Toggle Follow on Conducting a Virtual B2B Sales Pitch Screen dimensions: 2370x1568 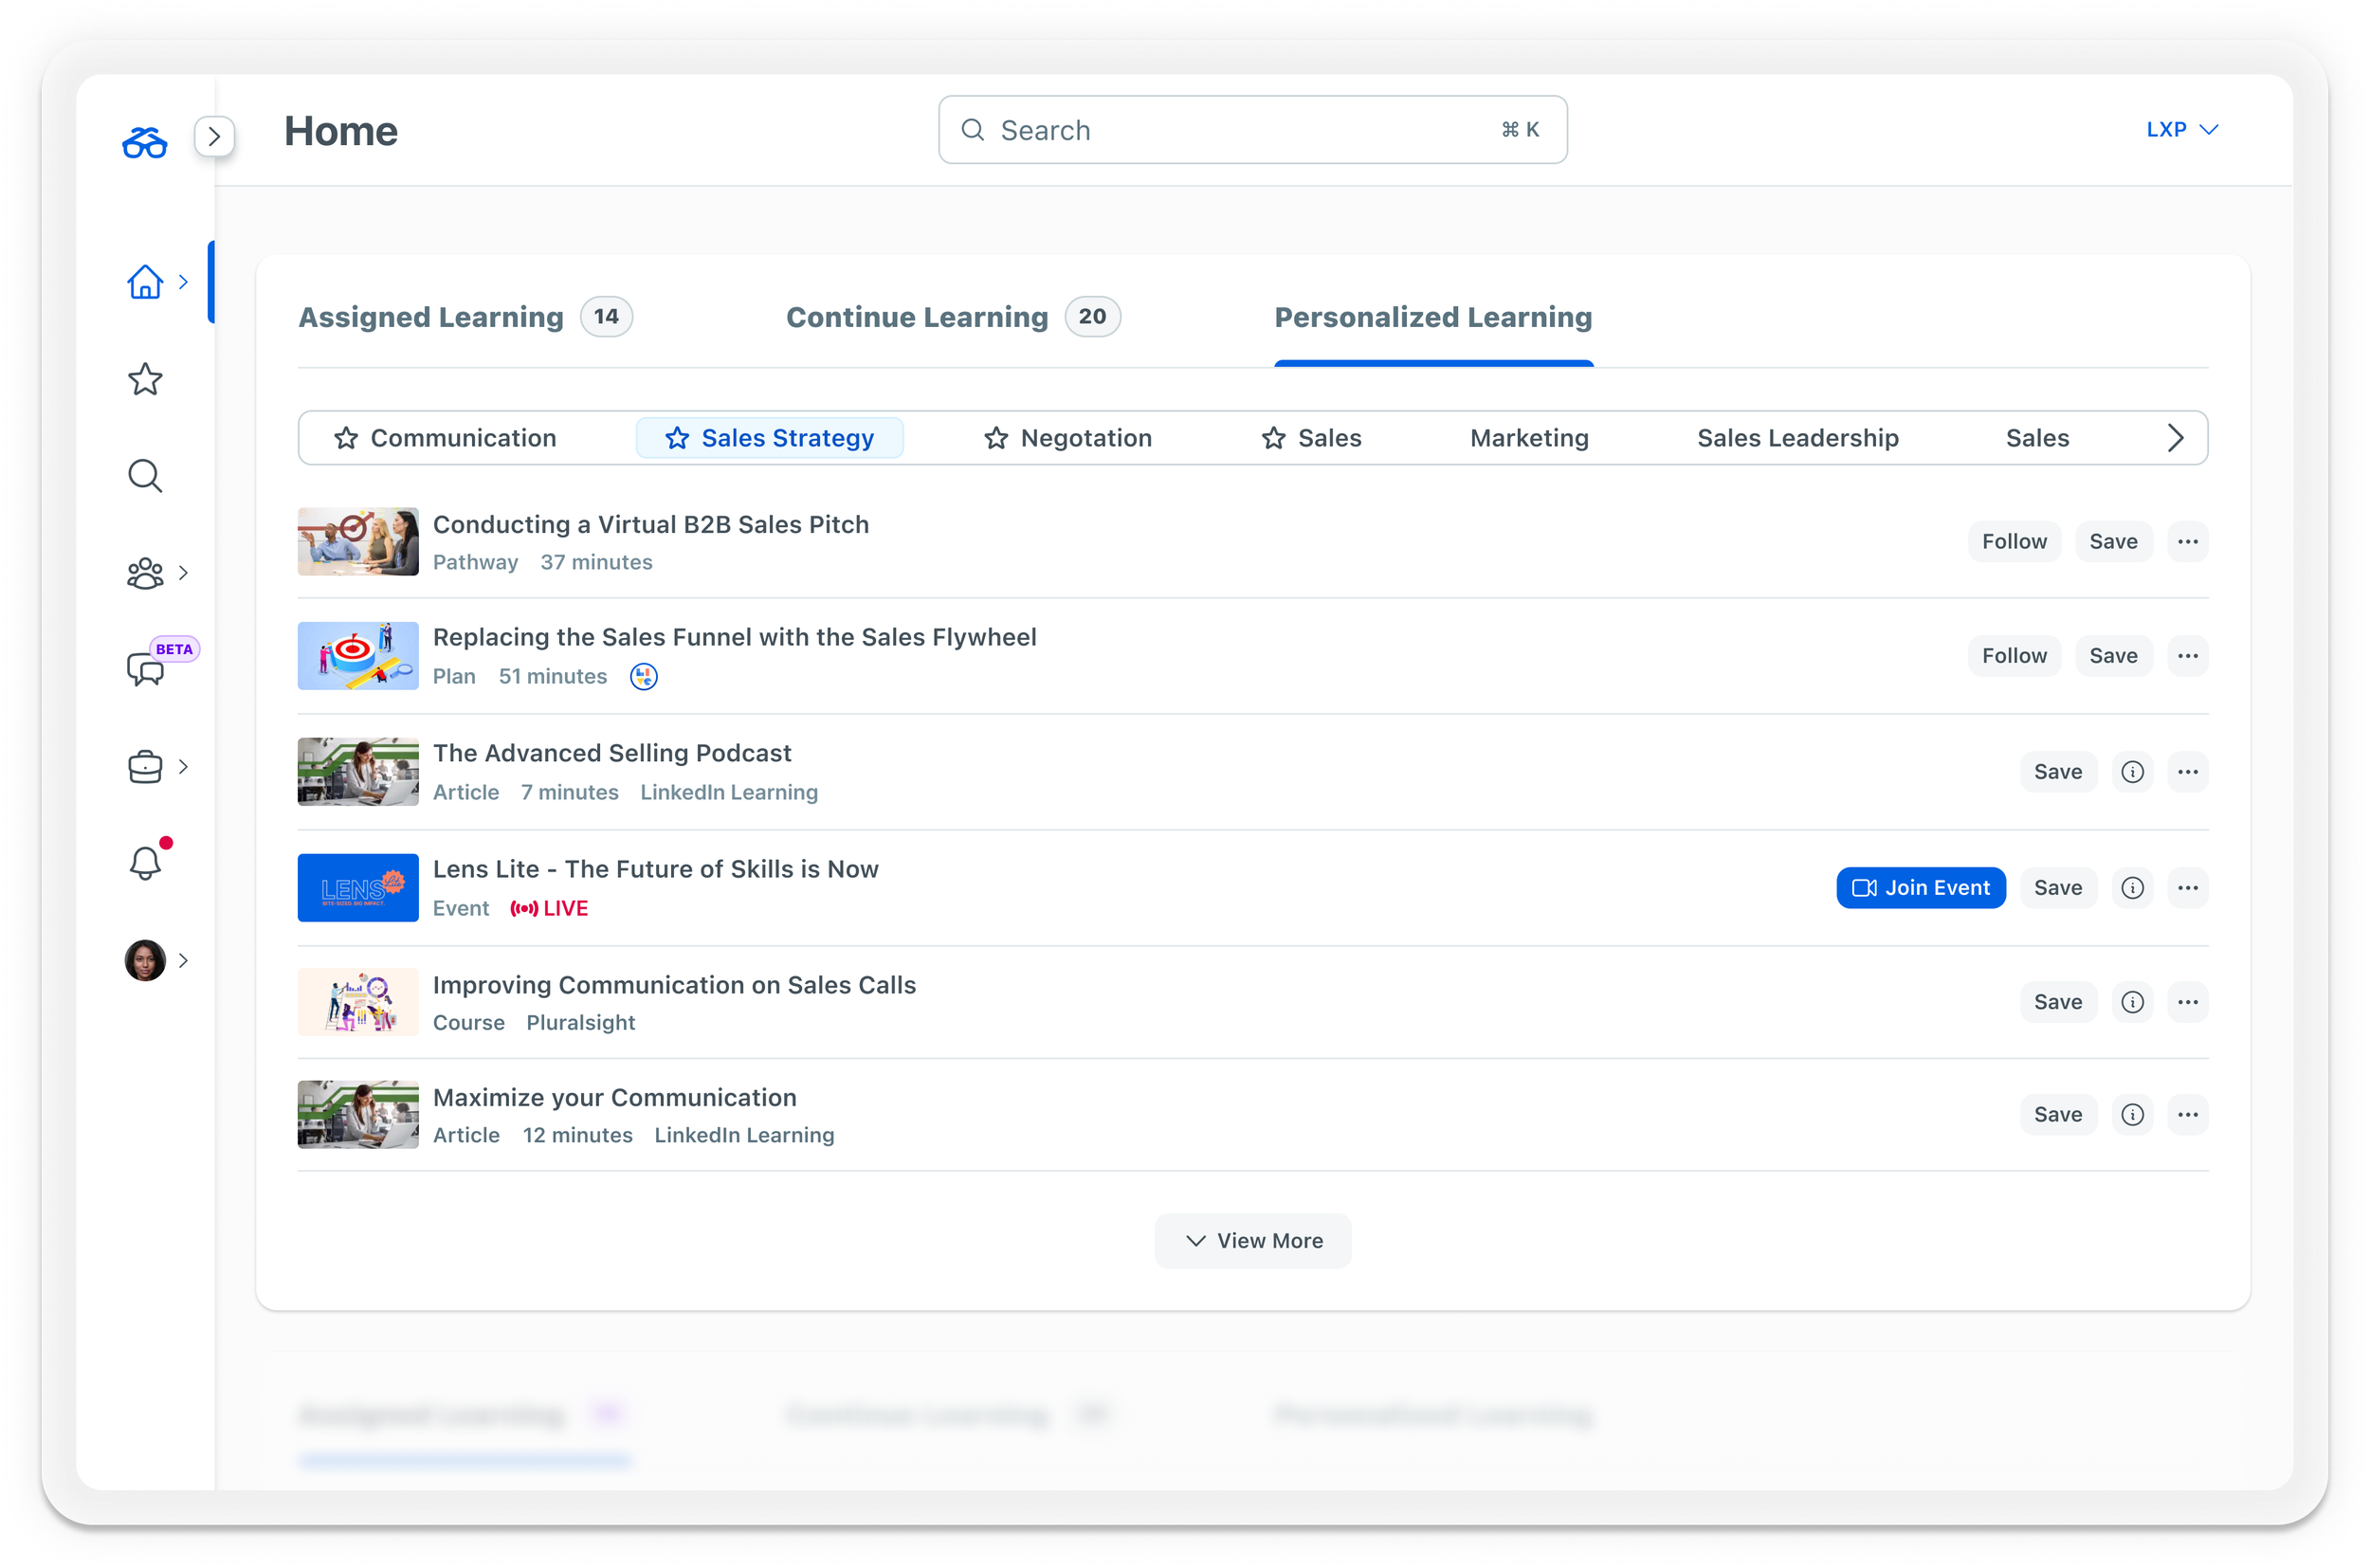tap(2013, 542)
